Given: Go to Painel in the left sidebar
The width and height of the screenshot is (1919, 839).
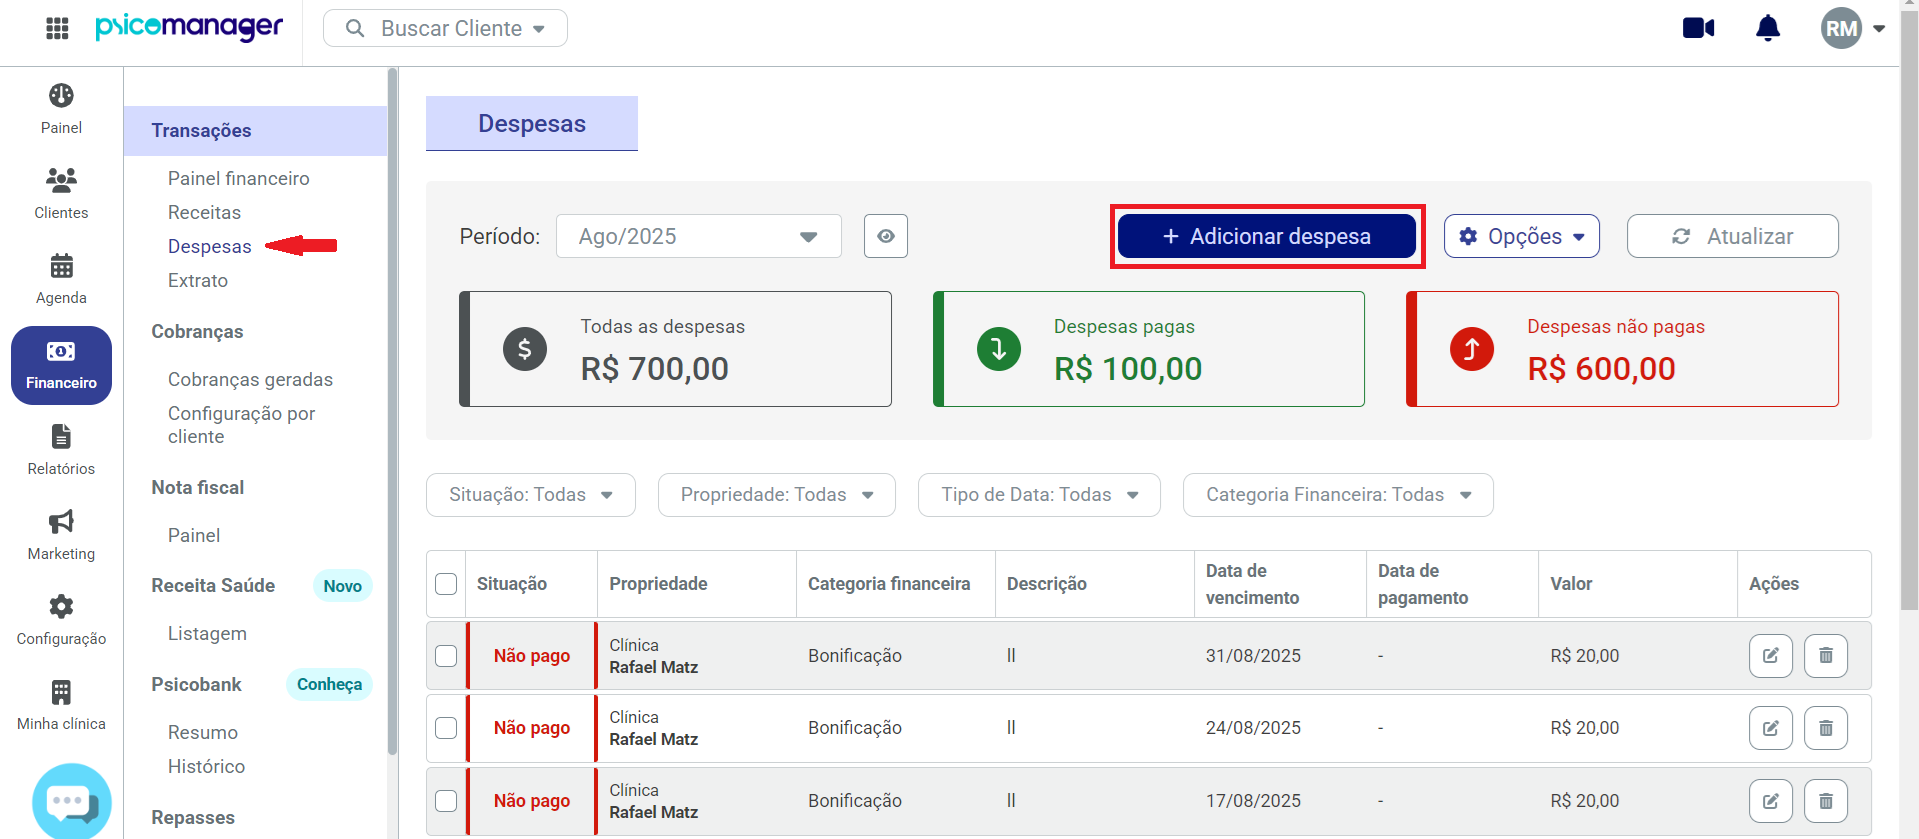Looking at the screenshot, I should coord(61,109).
